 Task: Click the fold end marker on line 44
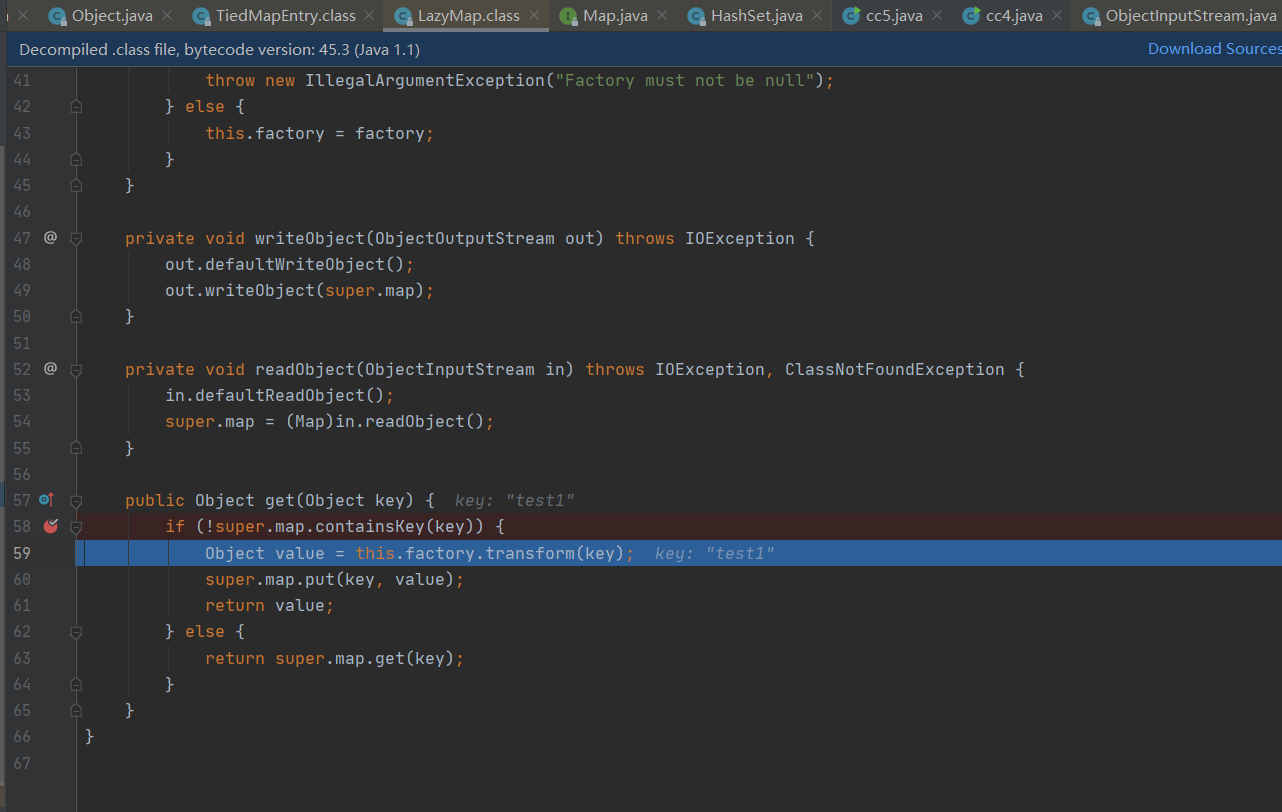[x=76, y=159]
